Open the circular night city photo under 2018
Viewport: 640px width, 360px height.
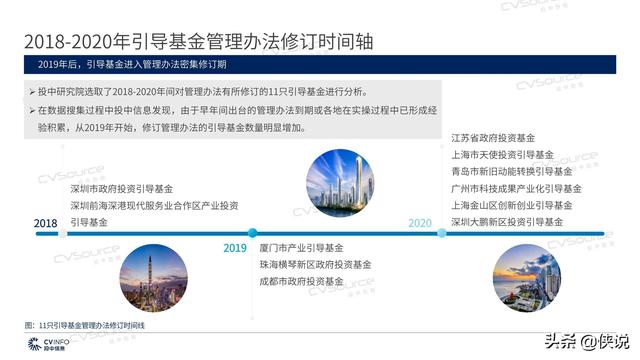pos(153,278)
